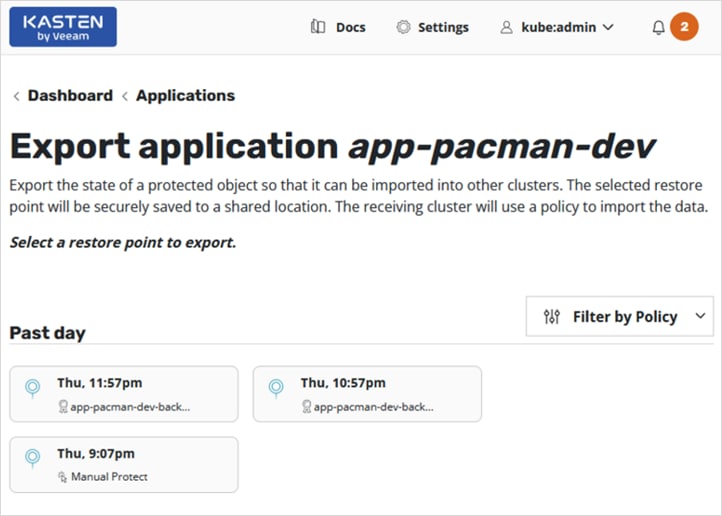This screenshot has height=516, width=722.
Task: Click the back chevron before Dashboard
Action: (17, 96)
